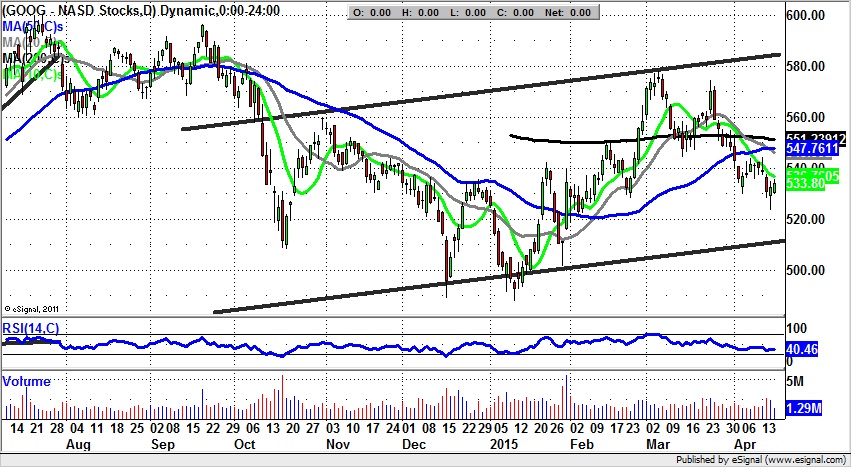The width and height of the screenshot is (851, 467).
Task: Click the GOOG NASD Stocks chart title
Action: pos(142,10)
